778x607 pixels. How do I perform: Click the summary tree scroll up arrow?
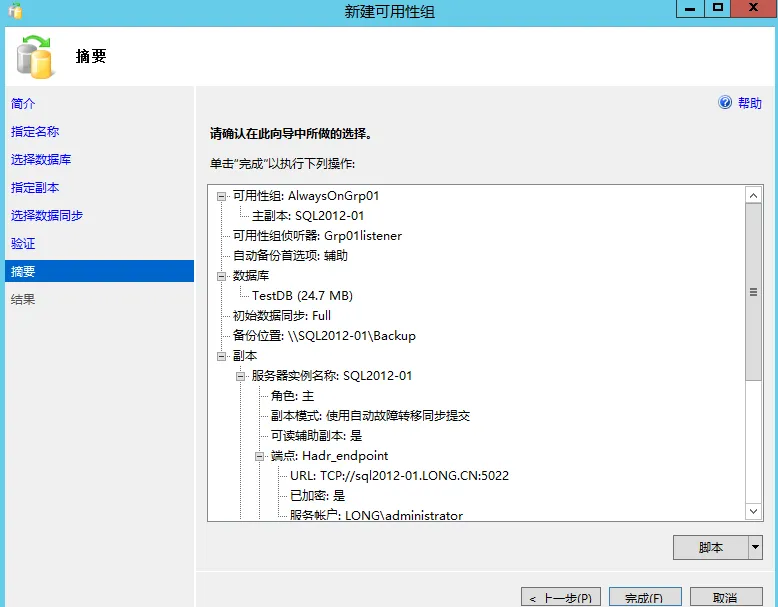tap(753, 195)
